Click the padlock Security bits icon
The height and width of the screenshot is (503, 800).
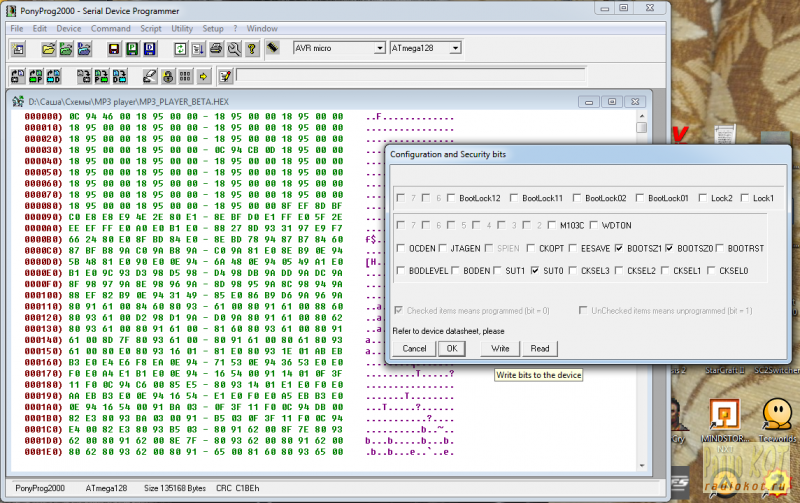[x=167, y=77]
